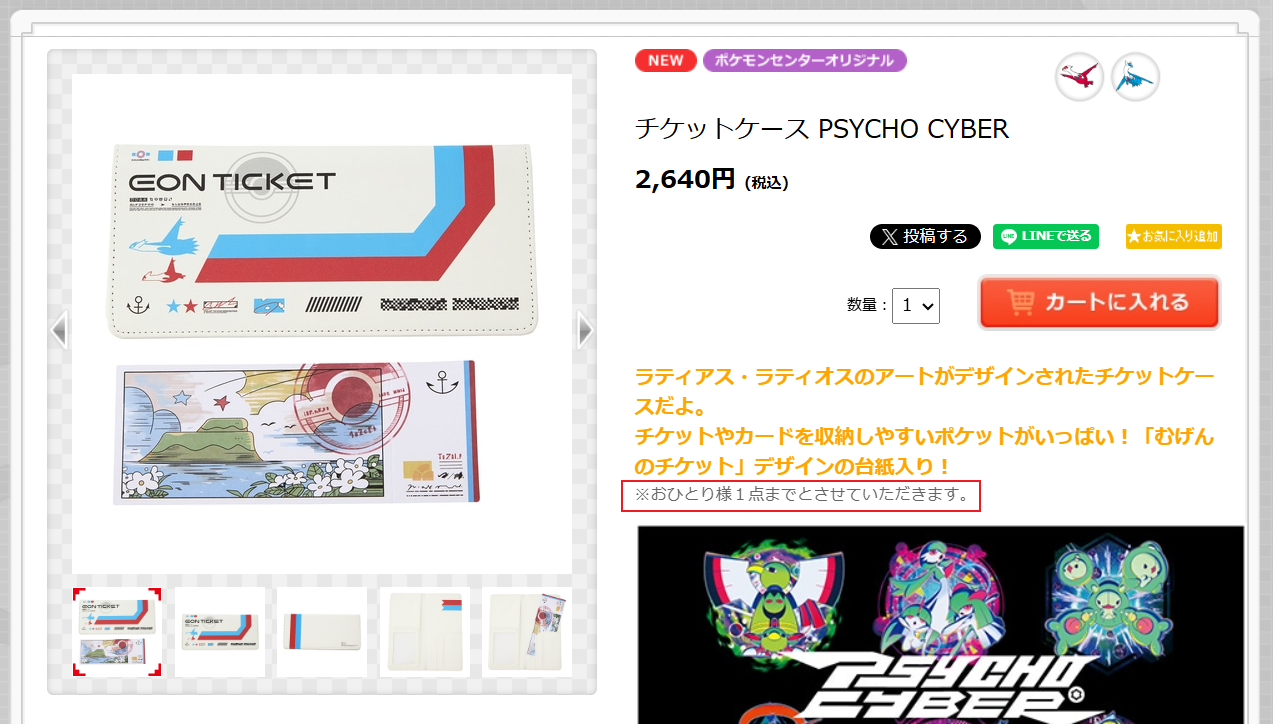Click the product title チケットケース PSYCHO CYBER

click(x=822, y=128)
